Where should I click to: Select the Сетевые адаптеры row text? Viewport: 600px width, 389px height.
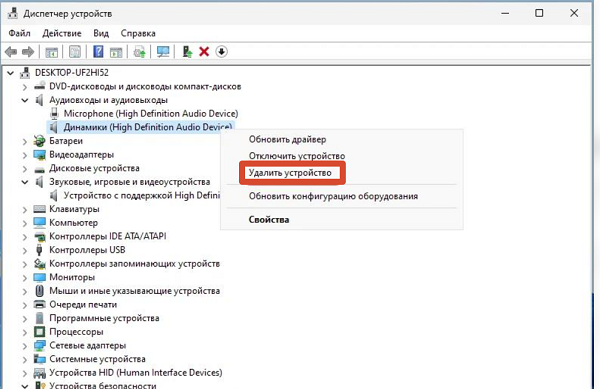tap(88, 345)
